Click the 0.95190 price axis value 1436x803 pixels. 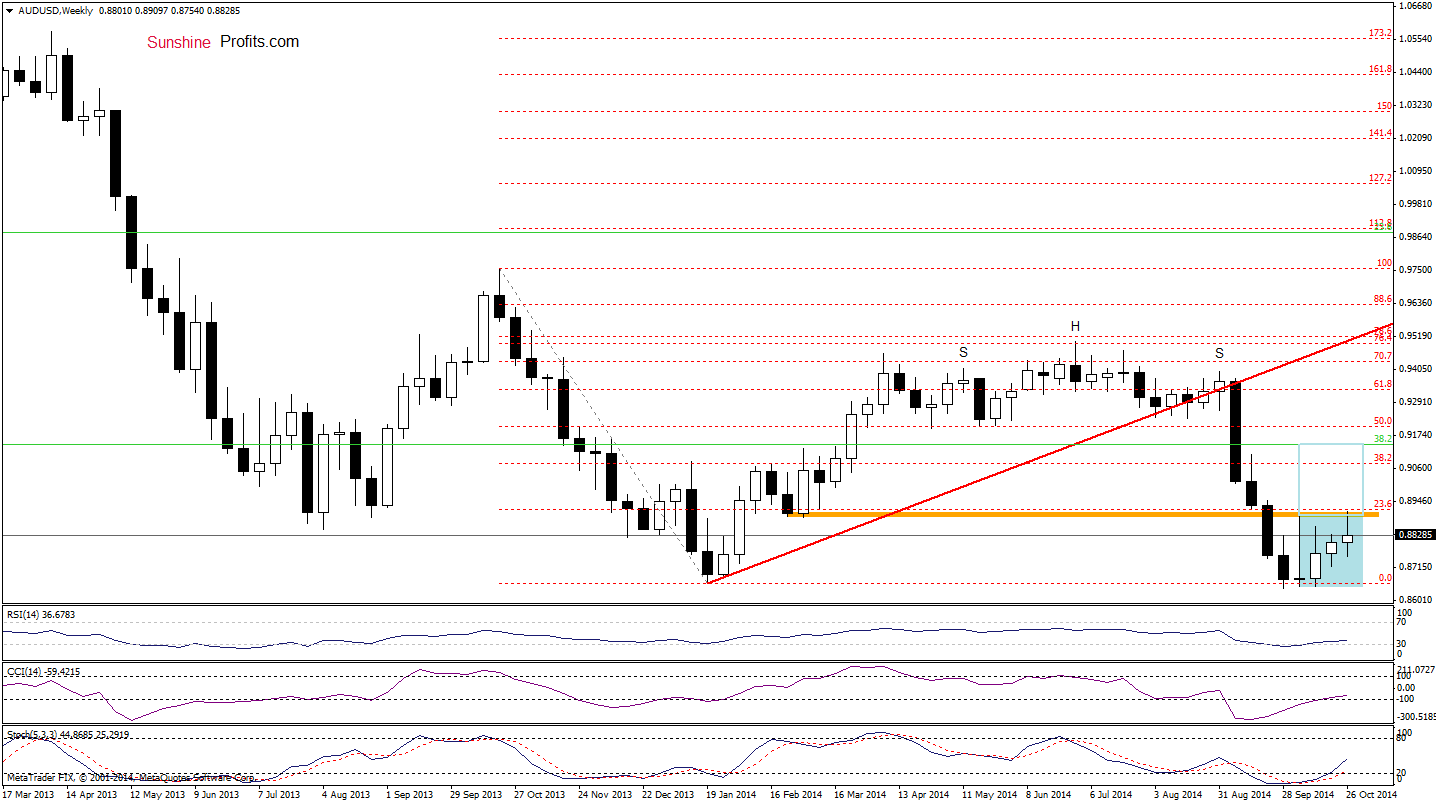click(x=1416, y=336)
